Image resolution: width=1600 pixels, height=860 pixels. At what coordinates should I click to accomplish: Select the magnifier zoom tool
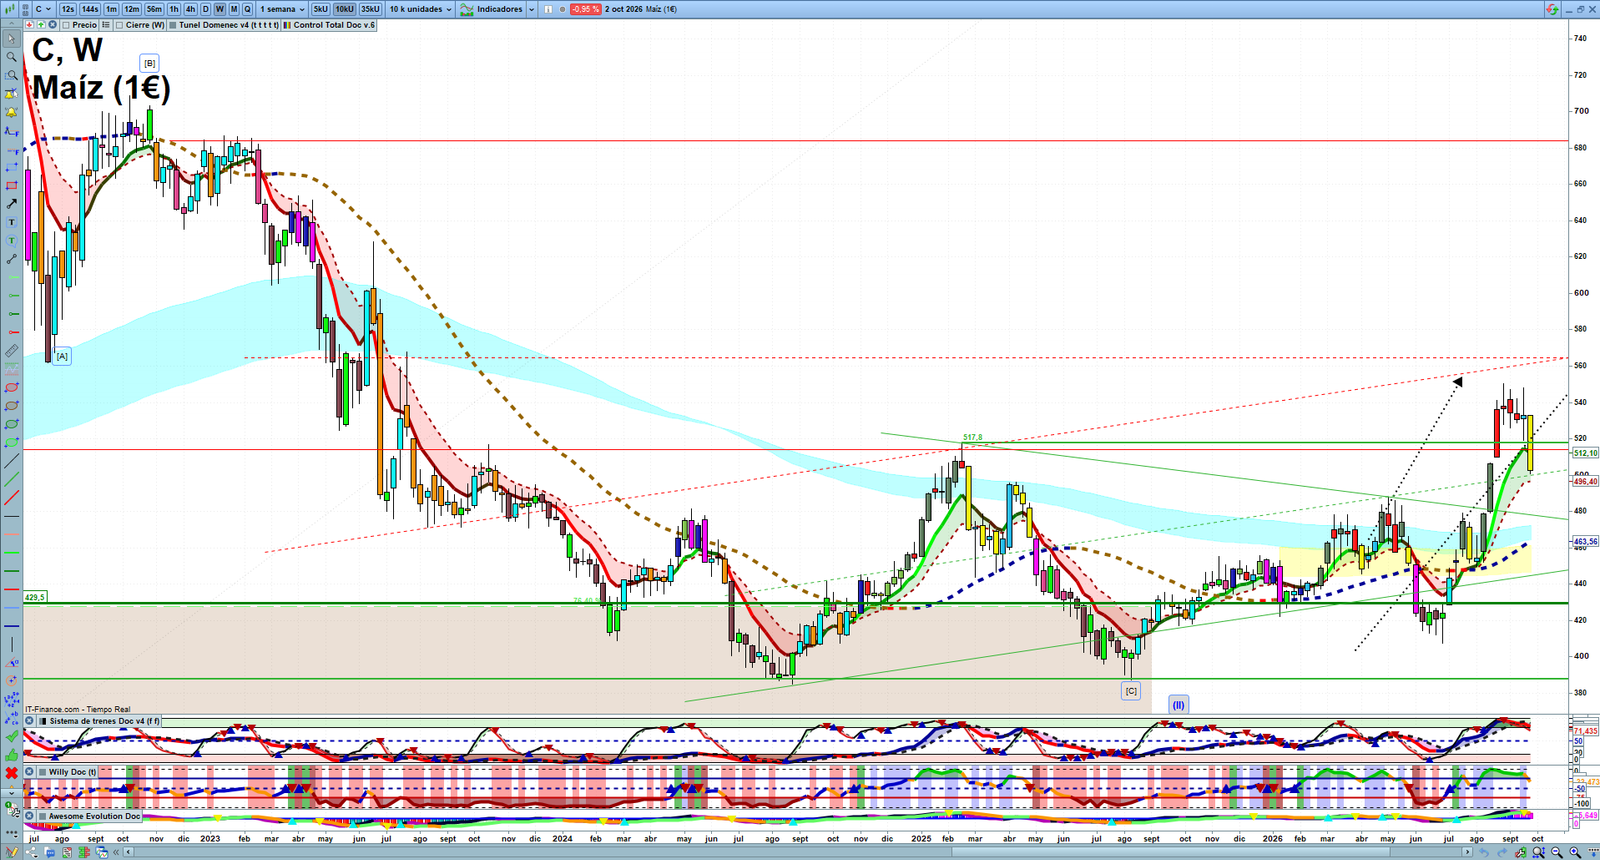(x=12, y=57)
